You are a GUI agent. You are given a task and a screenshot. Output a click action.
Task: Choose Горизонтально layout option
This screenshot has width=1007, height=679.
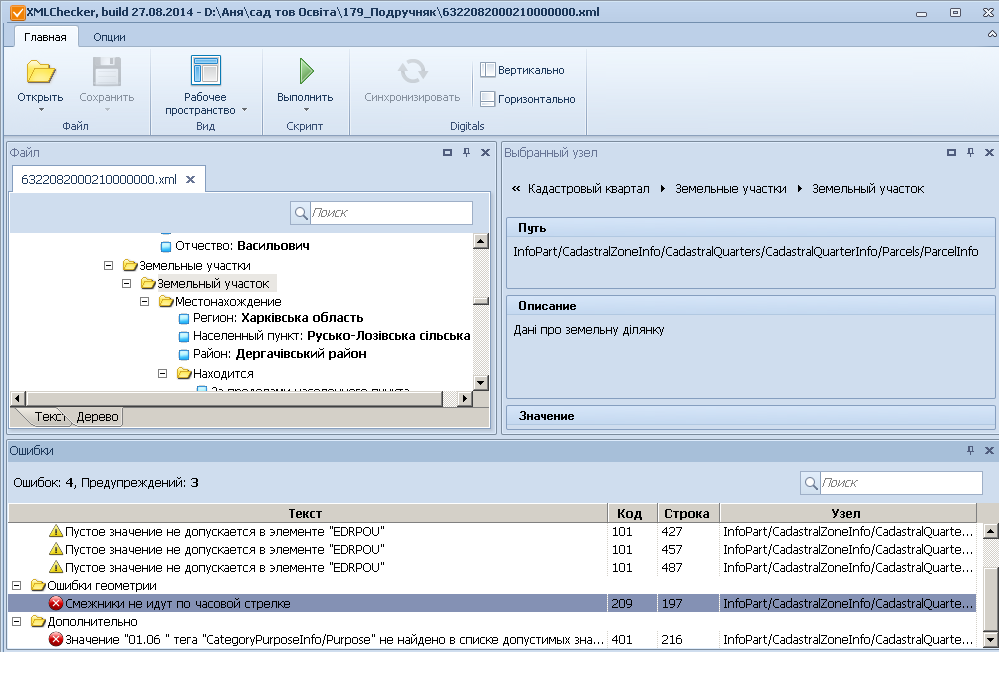(528, 99)
